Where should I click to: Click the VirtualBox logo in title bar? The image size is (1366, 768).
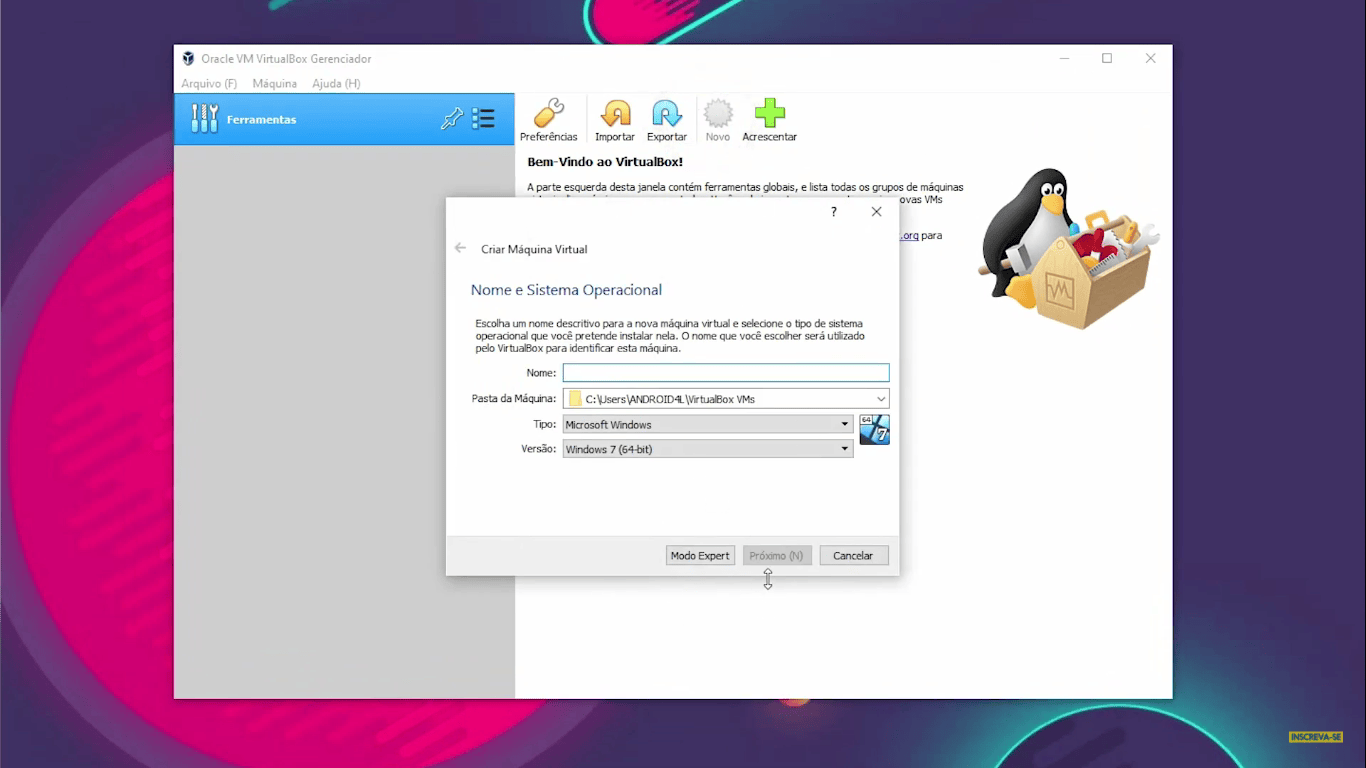click(188, 59)
